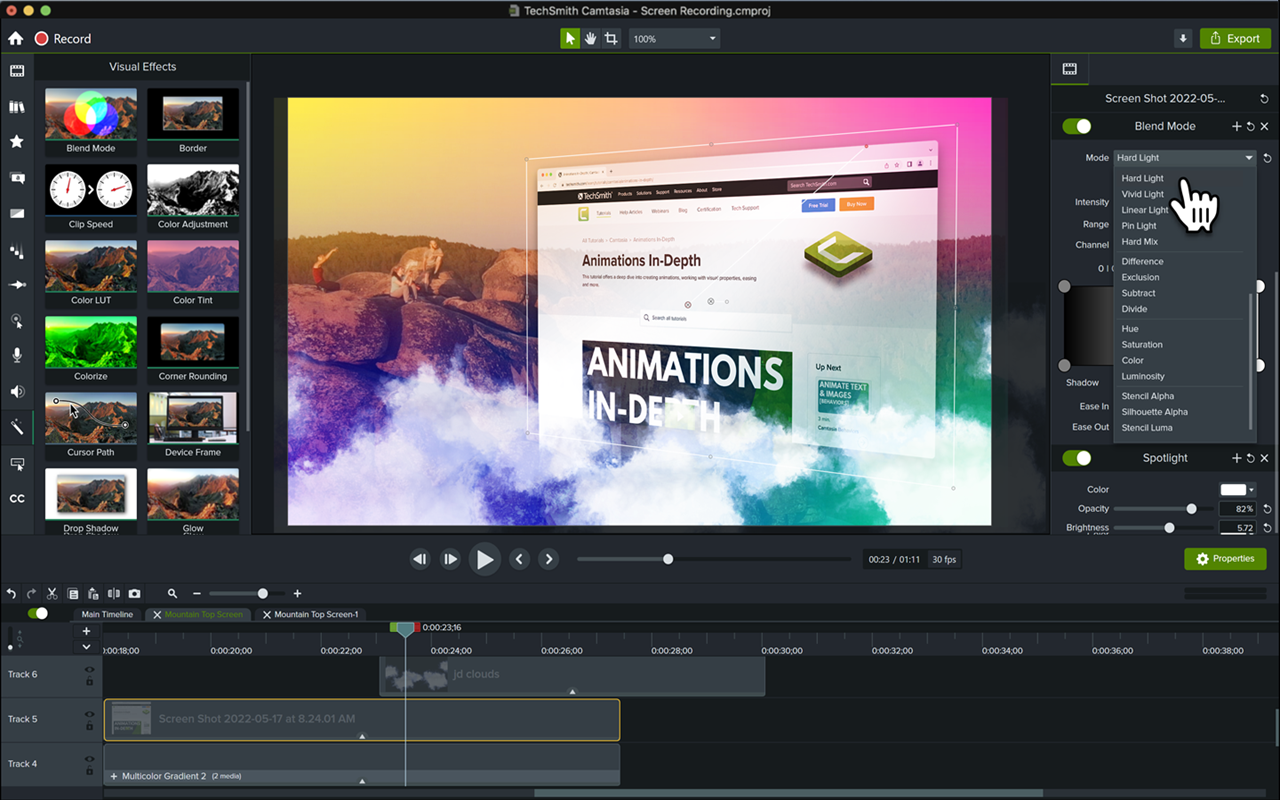1280x800 pixels.
Task: Take a snapshot with camera icon
Action: [134, 593]
